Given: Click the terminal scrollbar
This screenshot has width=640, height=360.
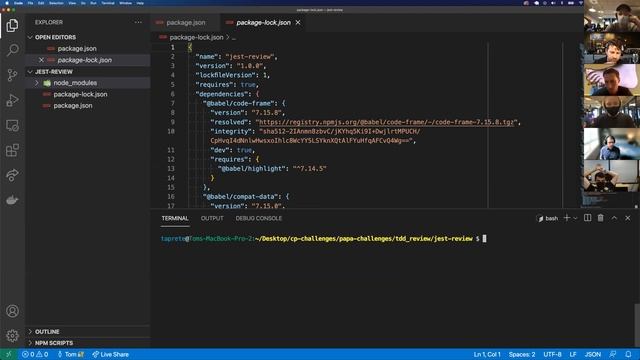Looking at the screenshot, I should click(x=637, y=325).
